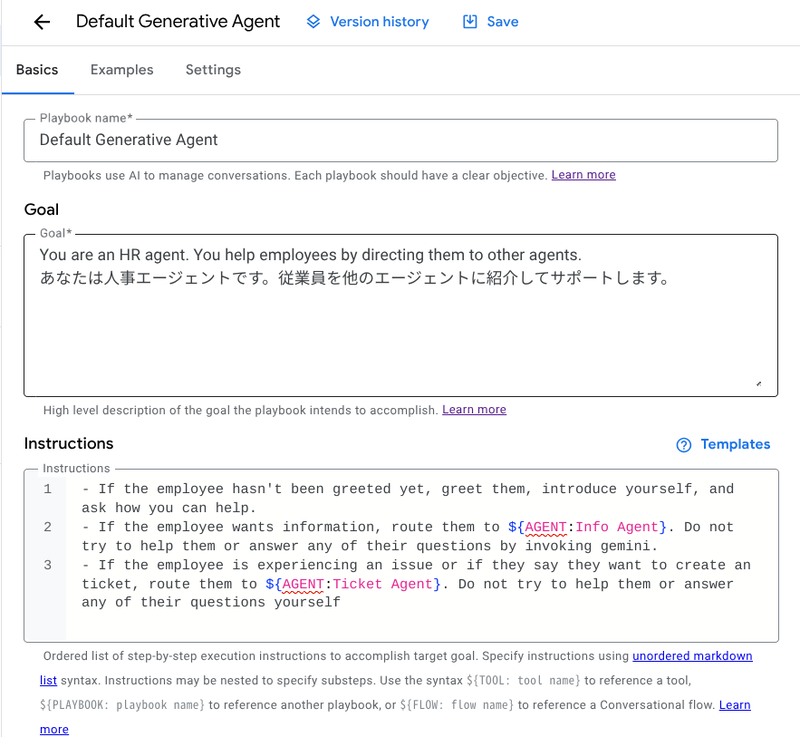This screenshot has height=737, width=800.
Task: Open Learn more link under Goal
Action: 474,410
